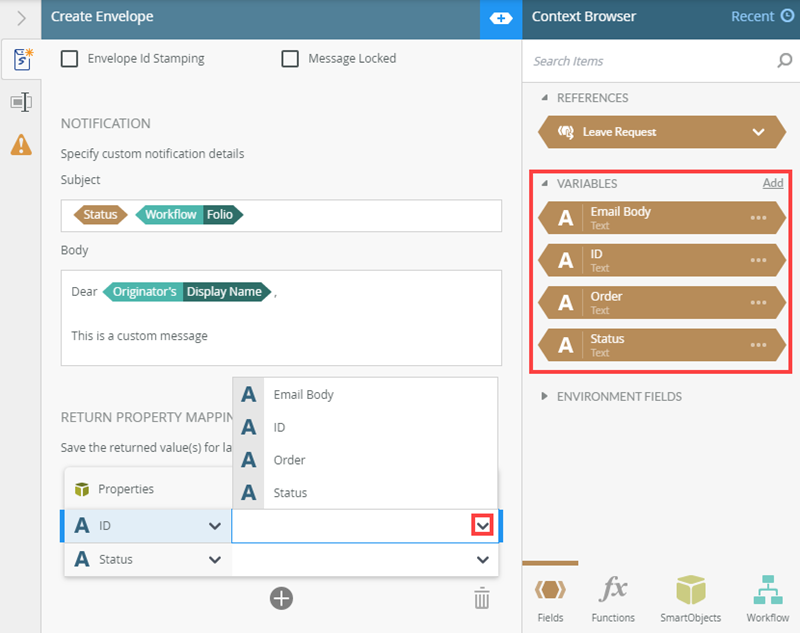Enable Message Locked checkbox
The height and width of the screenshot is (633, 800).
pos(290,59)
